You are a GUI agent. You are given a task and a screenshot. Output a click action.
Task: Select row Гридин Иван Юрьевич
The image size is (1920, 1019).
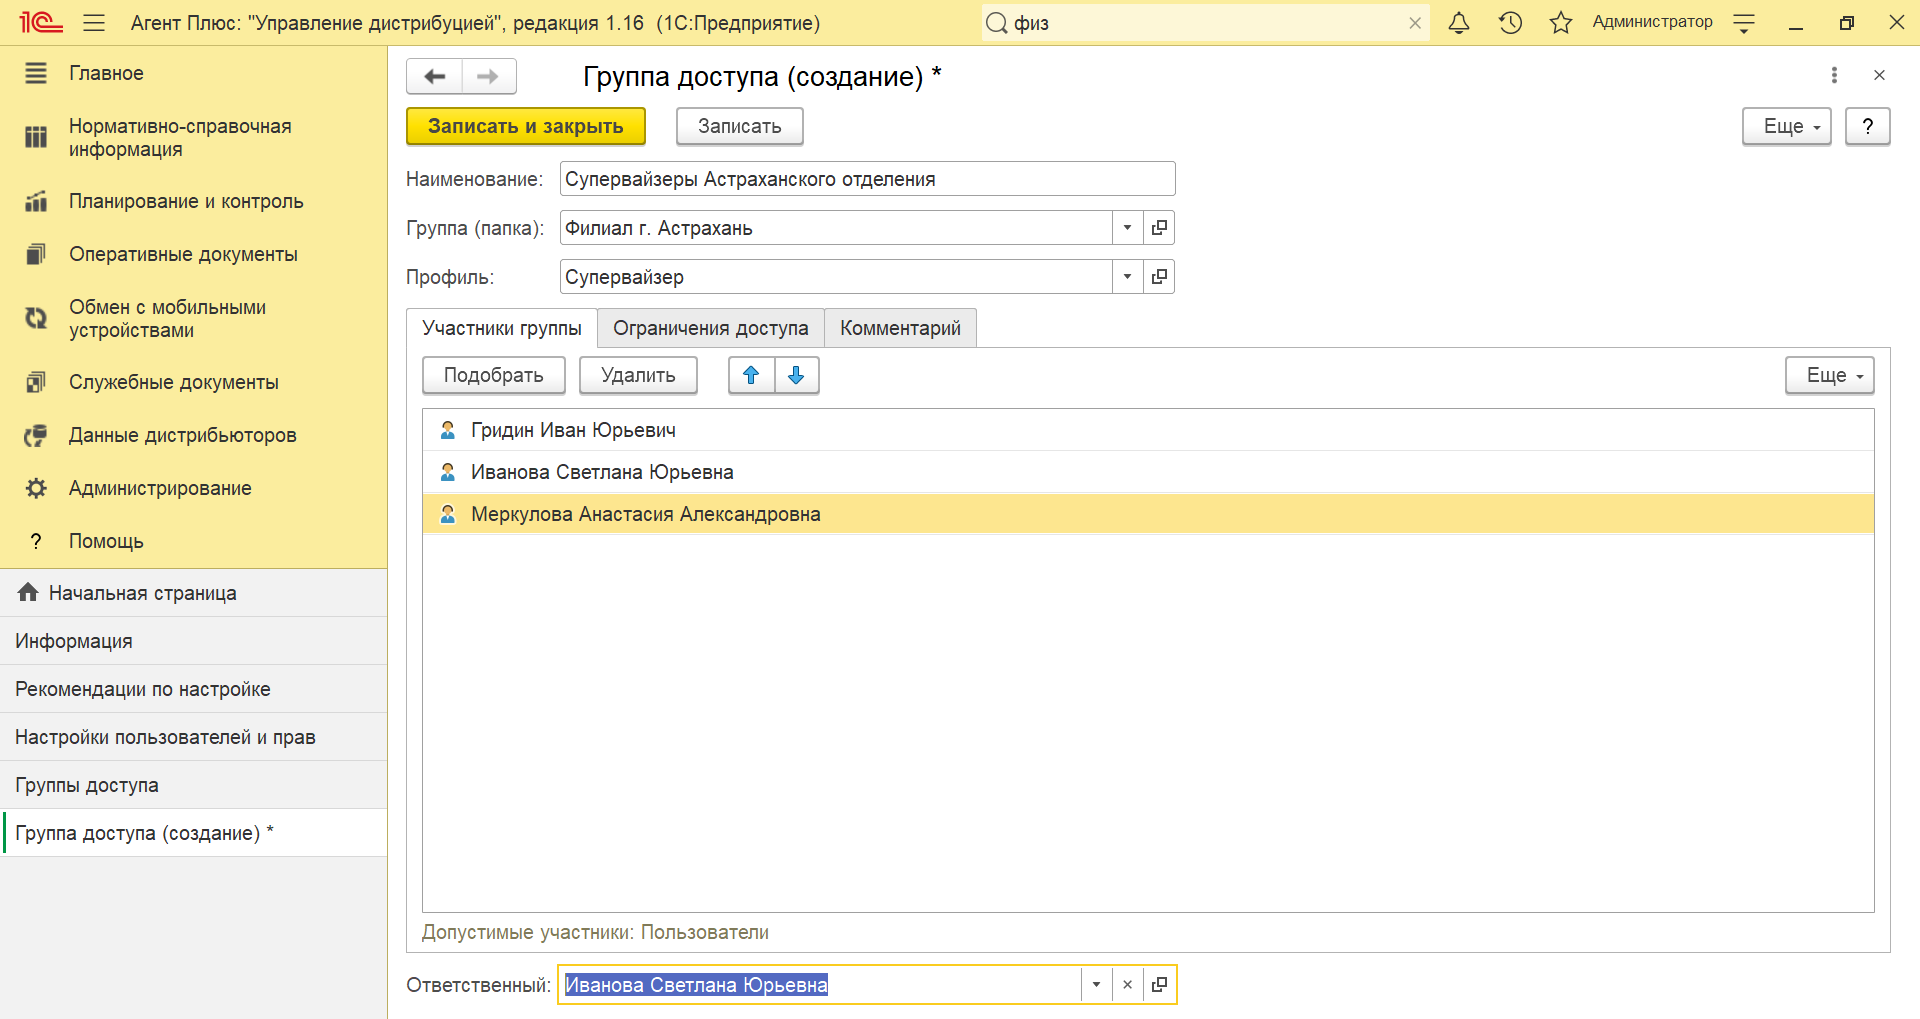pos(1148,430)
